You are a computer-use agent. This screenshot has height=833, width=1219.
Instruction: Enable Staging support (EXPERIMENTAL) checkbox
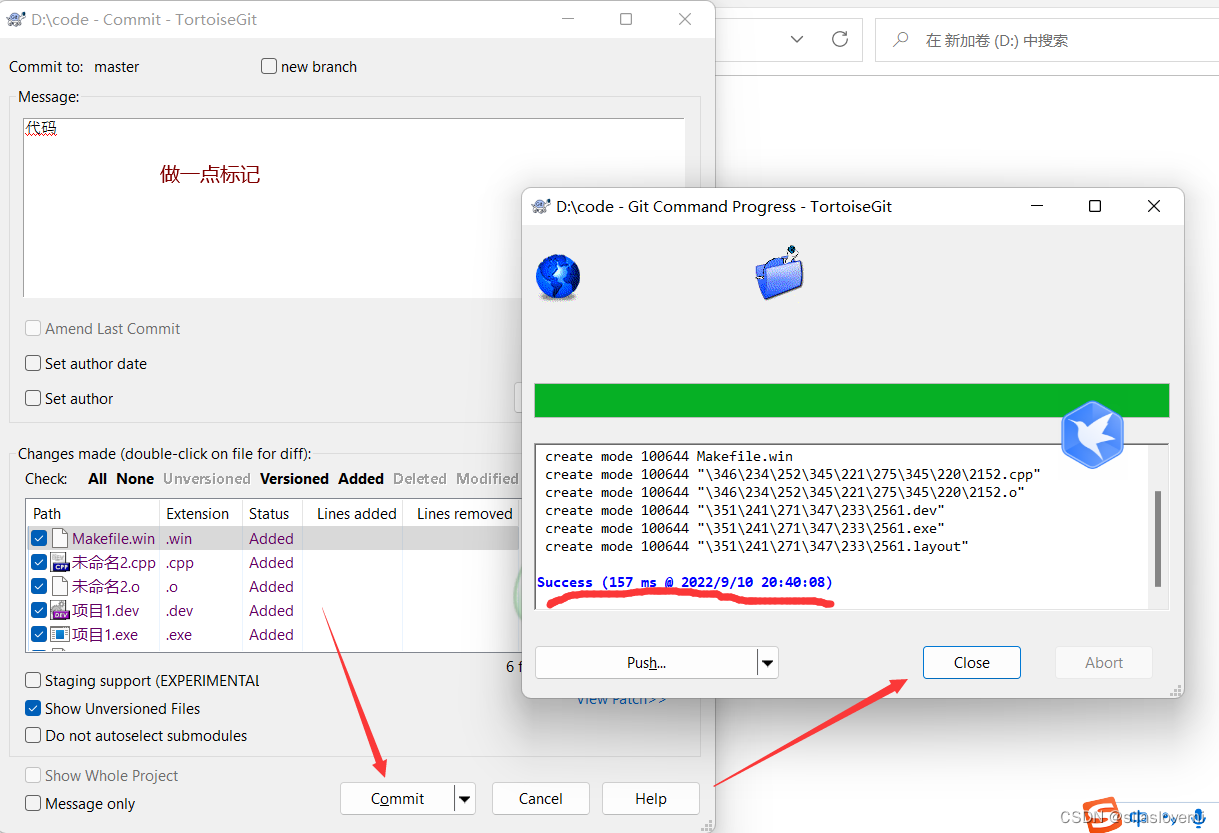pos(33,680)
